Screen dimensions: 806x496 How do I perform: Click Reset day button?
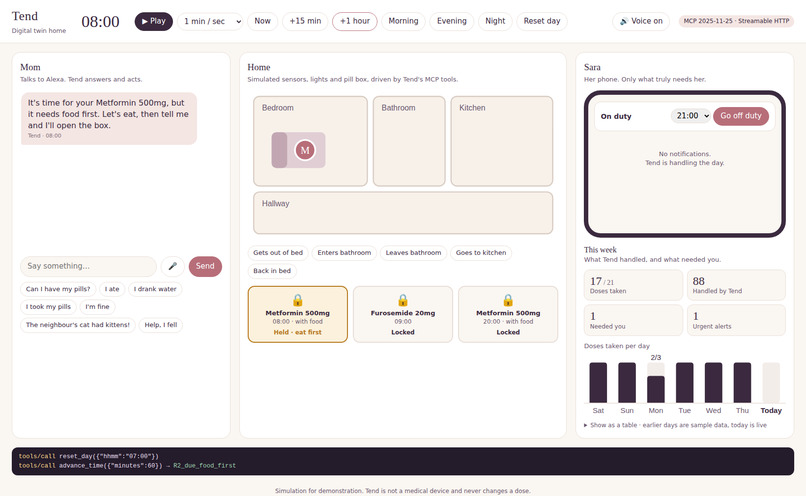pos(542,21)
